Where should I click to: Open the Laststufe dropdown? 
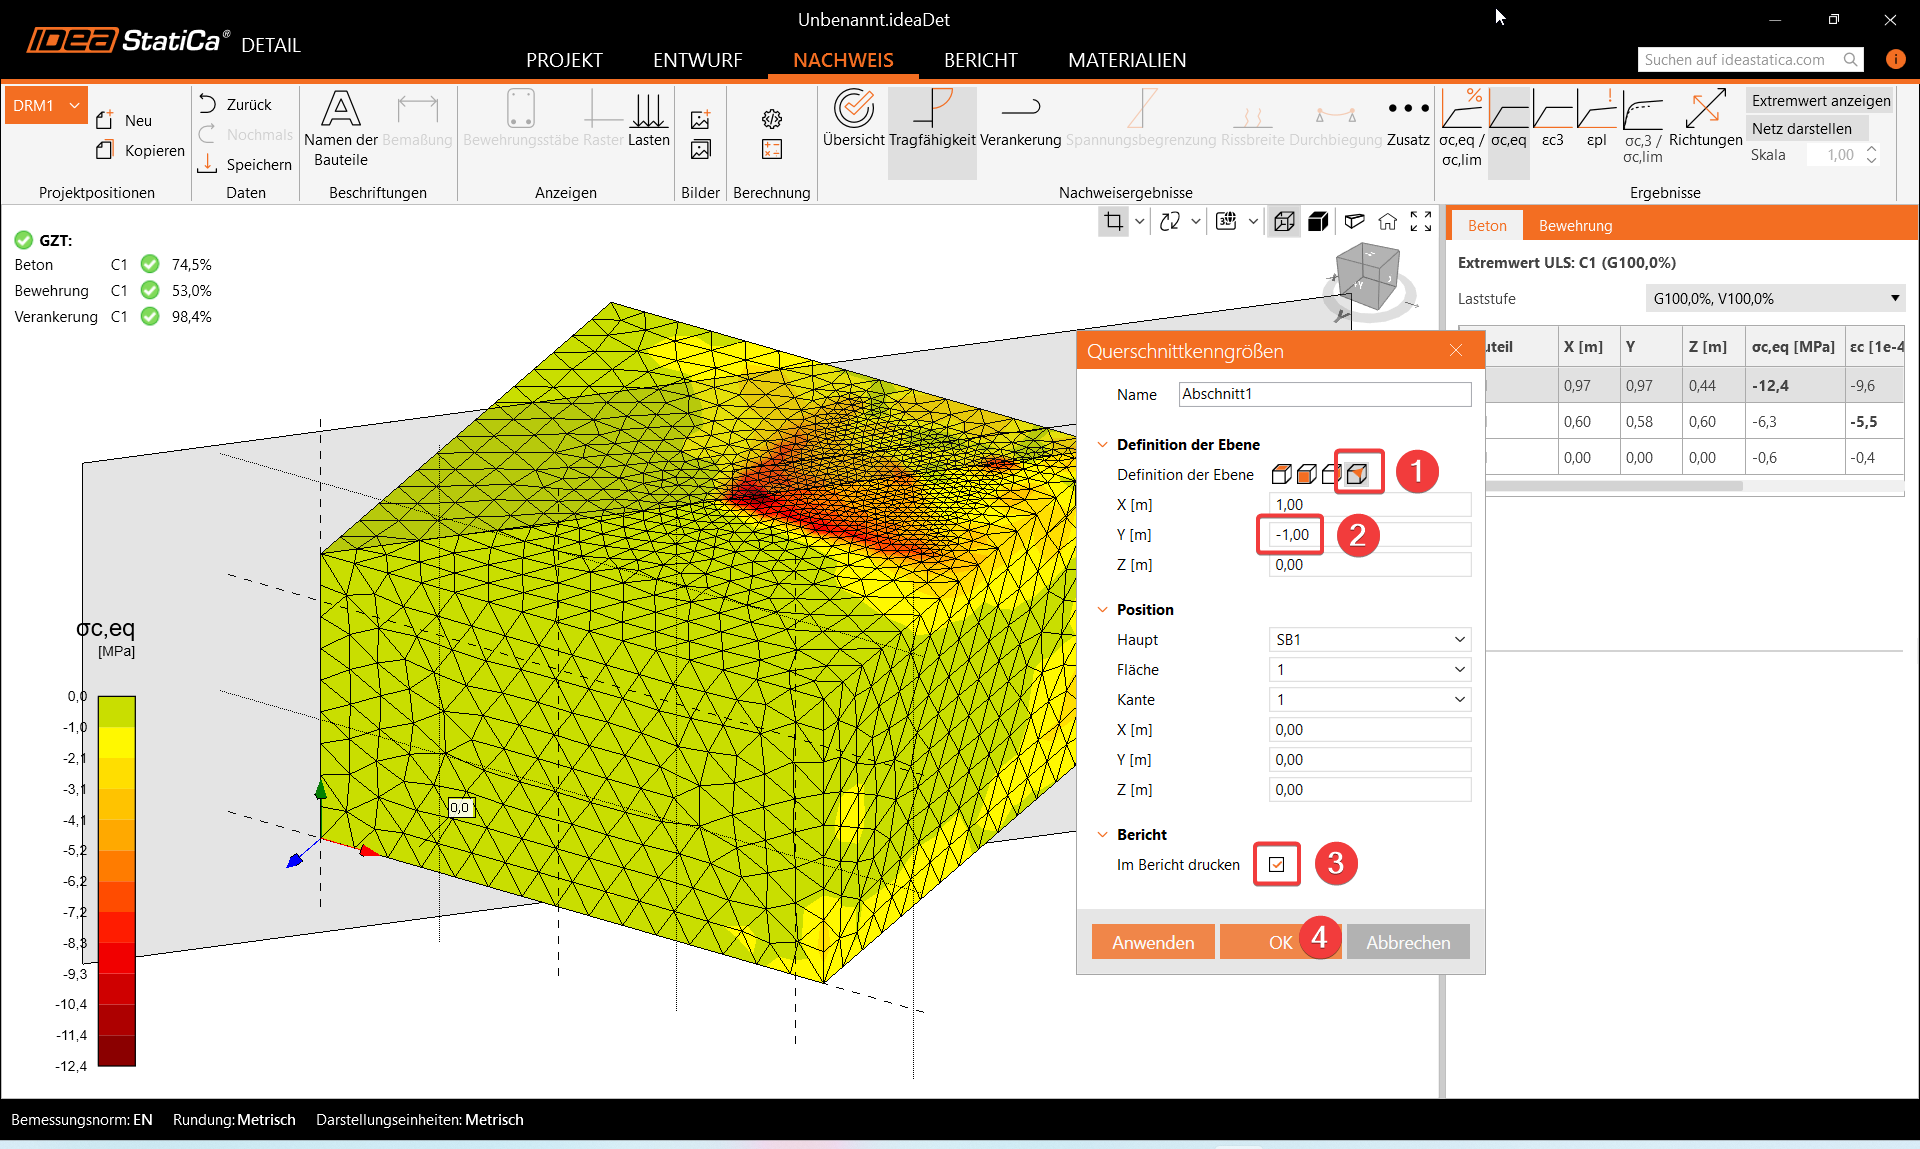coord(1775,299)
